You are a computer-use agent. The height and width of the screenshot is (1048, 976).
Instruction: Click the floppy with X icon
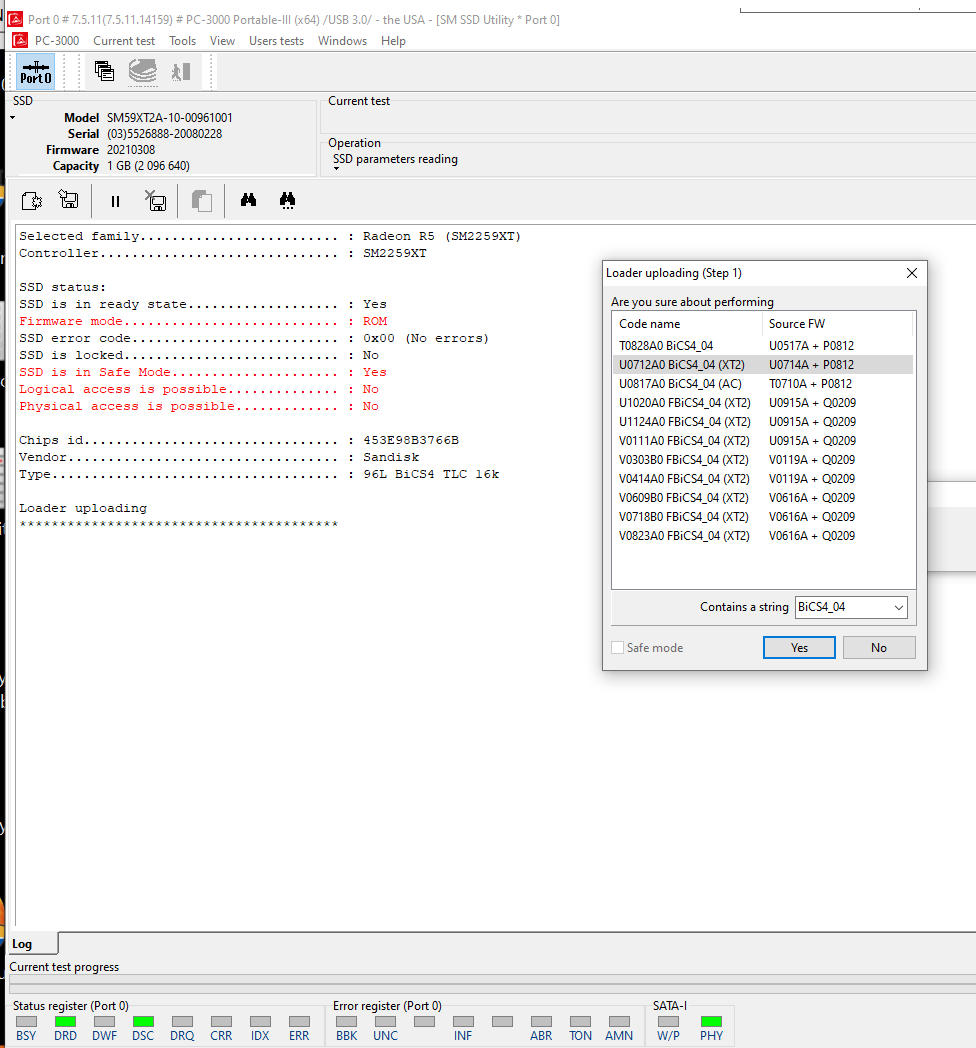[156, 201]
